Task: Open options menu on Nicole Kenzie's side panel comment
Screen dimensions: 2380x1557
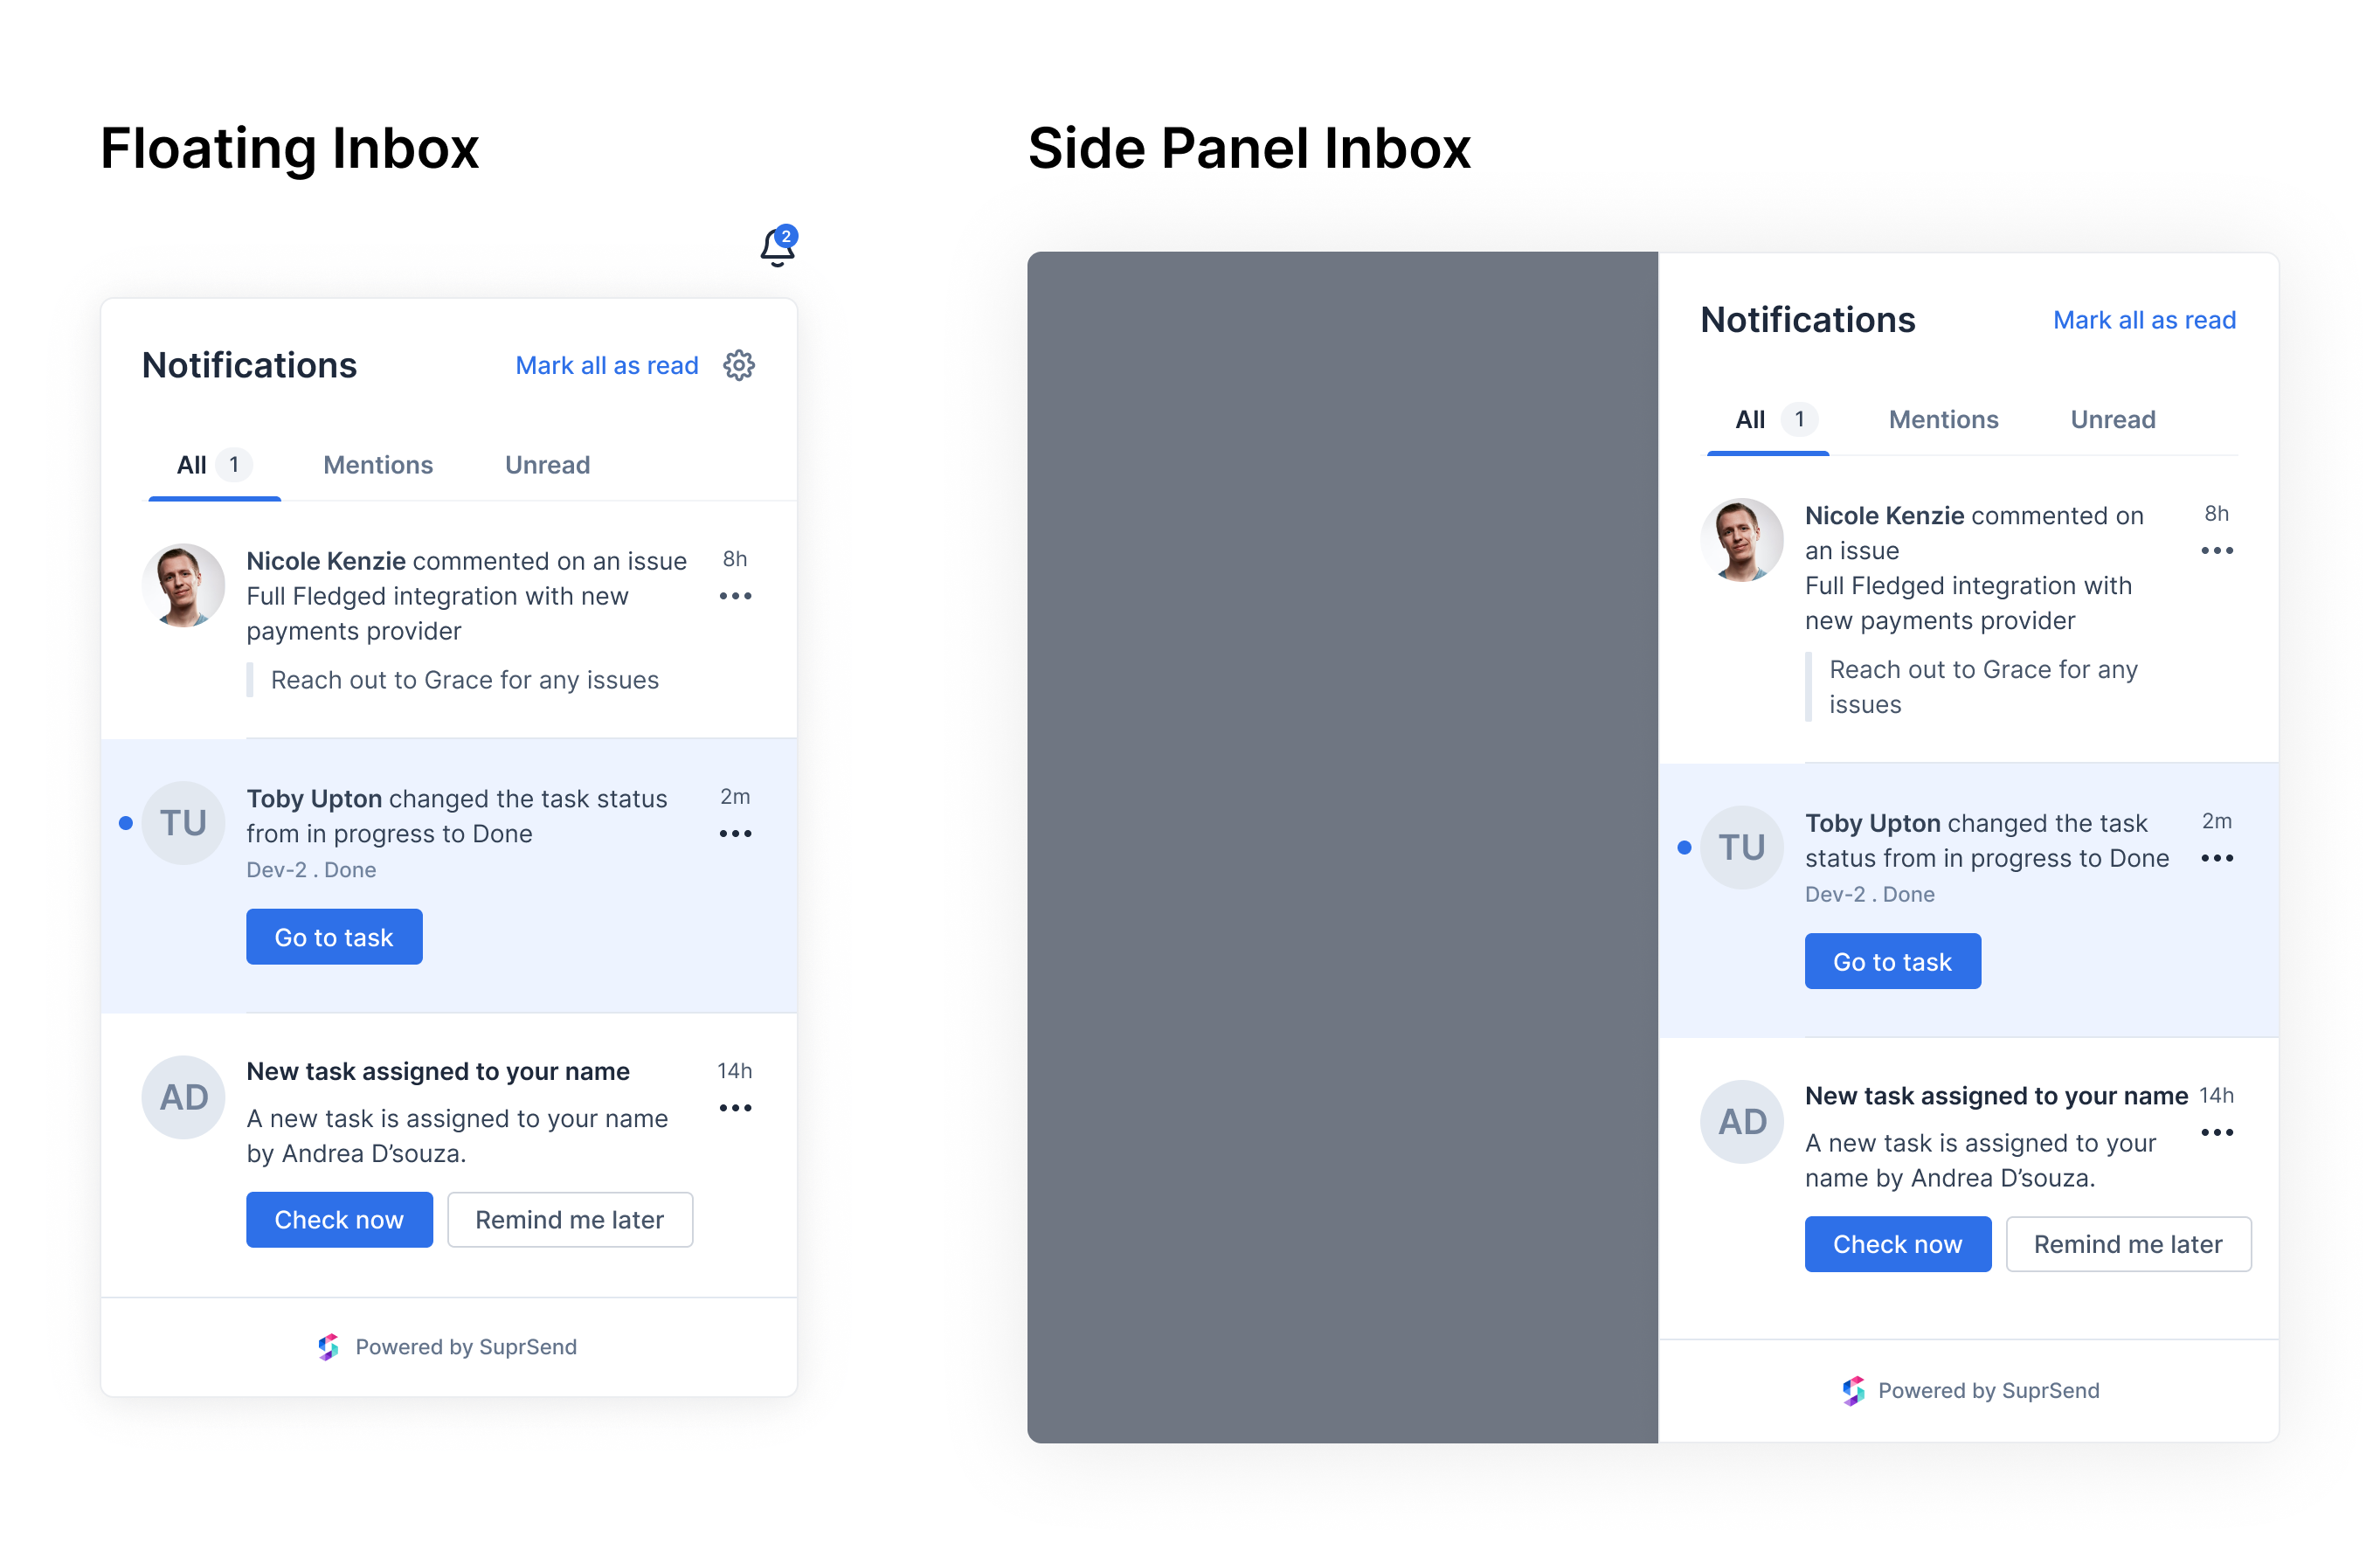Action: point(2217,551)
